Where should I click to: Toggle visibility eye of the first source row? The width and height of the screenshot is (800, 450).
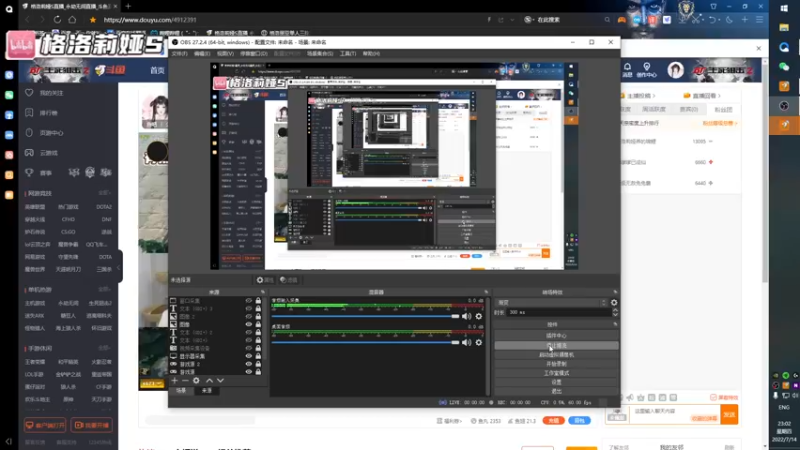point(248,301)
